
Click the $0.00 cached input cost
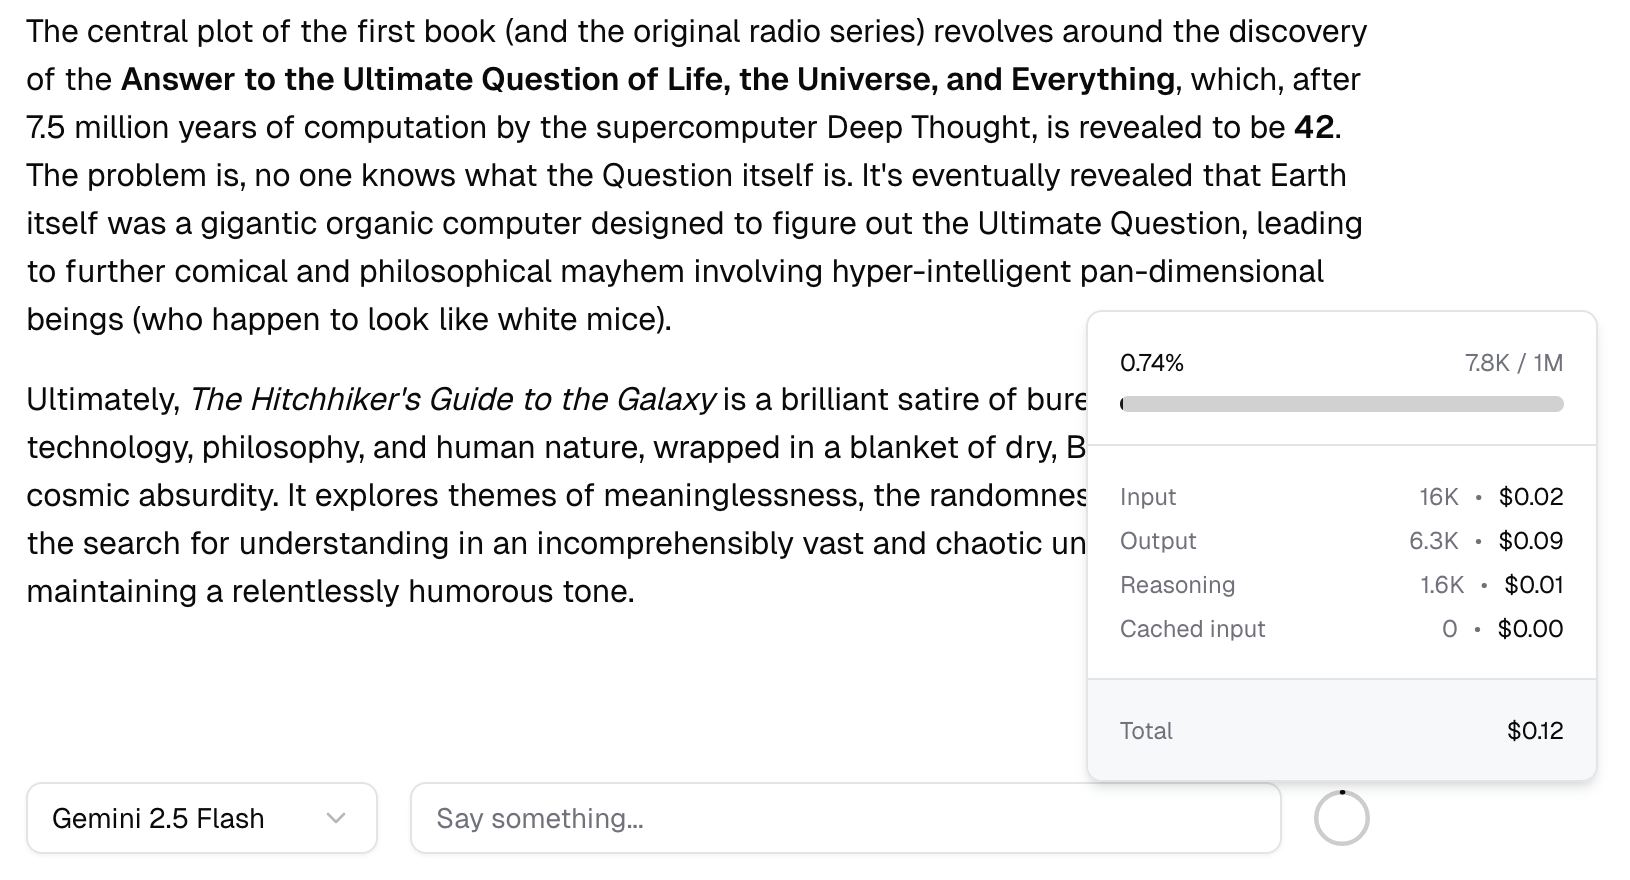tap(1530, 629)
